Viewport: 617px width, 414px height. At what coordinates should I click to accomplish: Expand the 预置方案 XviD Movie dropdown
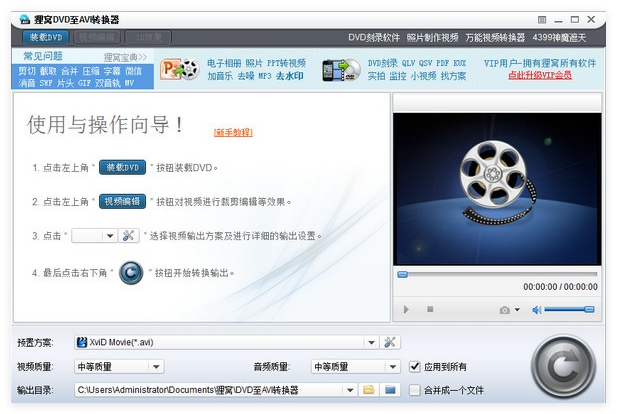click(x=372, y=342)
